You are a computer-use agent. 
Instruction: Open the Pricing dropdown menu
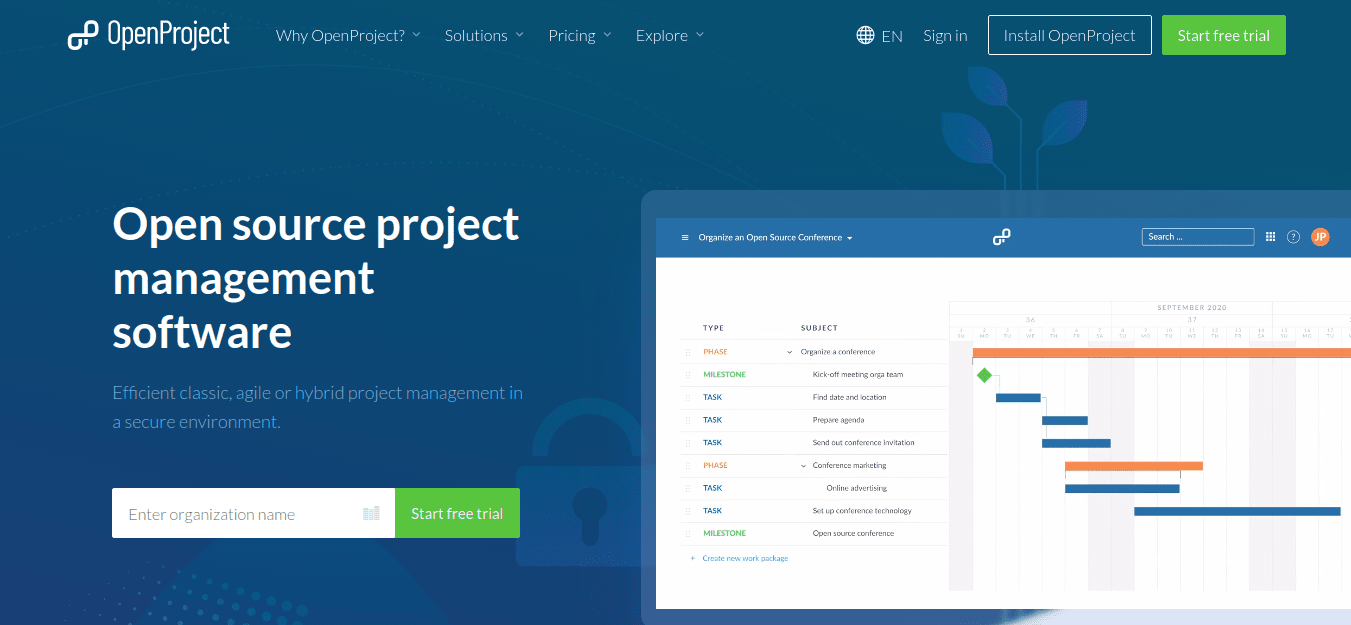pos(580,35)
